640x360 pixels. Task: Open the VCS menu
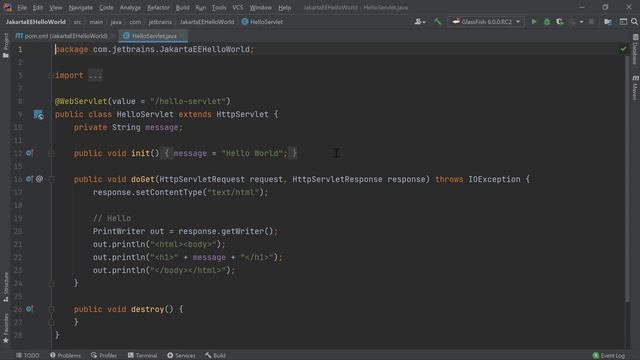238,7
